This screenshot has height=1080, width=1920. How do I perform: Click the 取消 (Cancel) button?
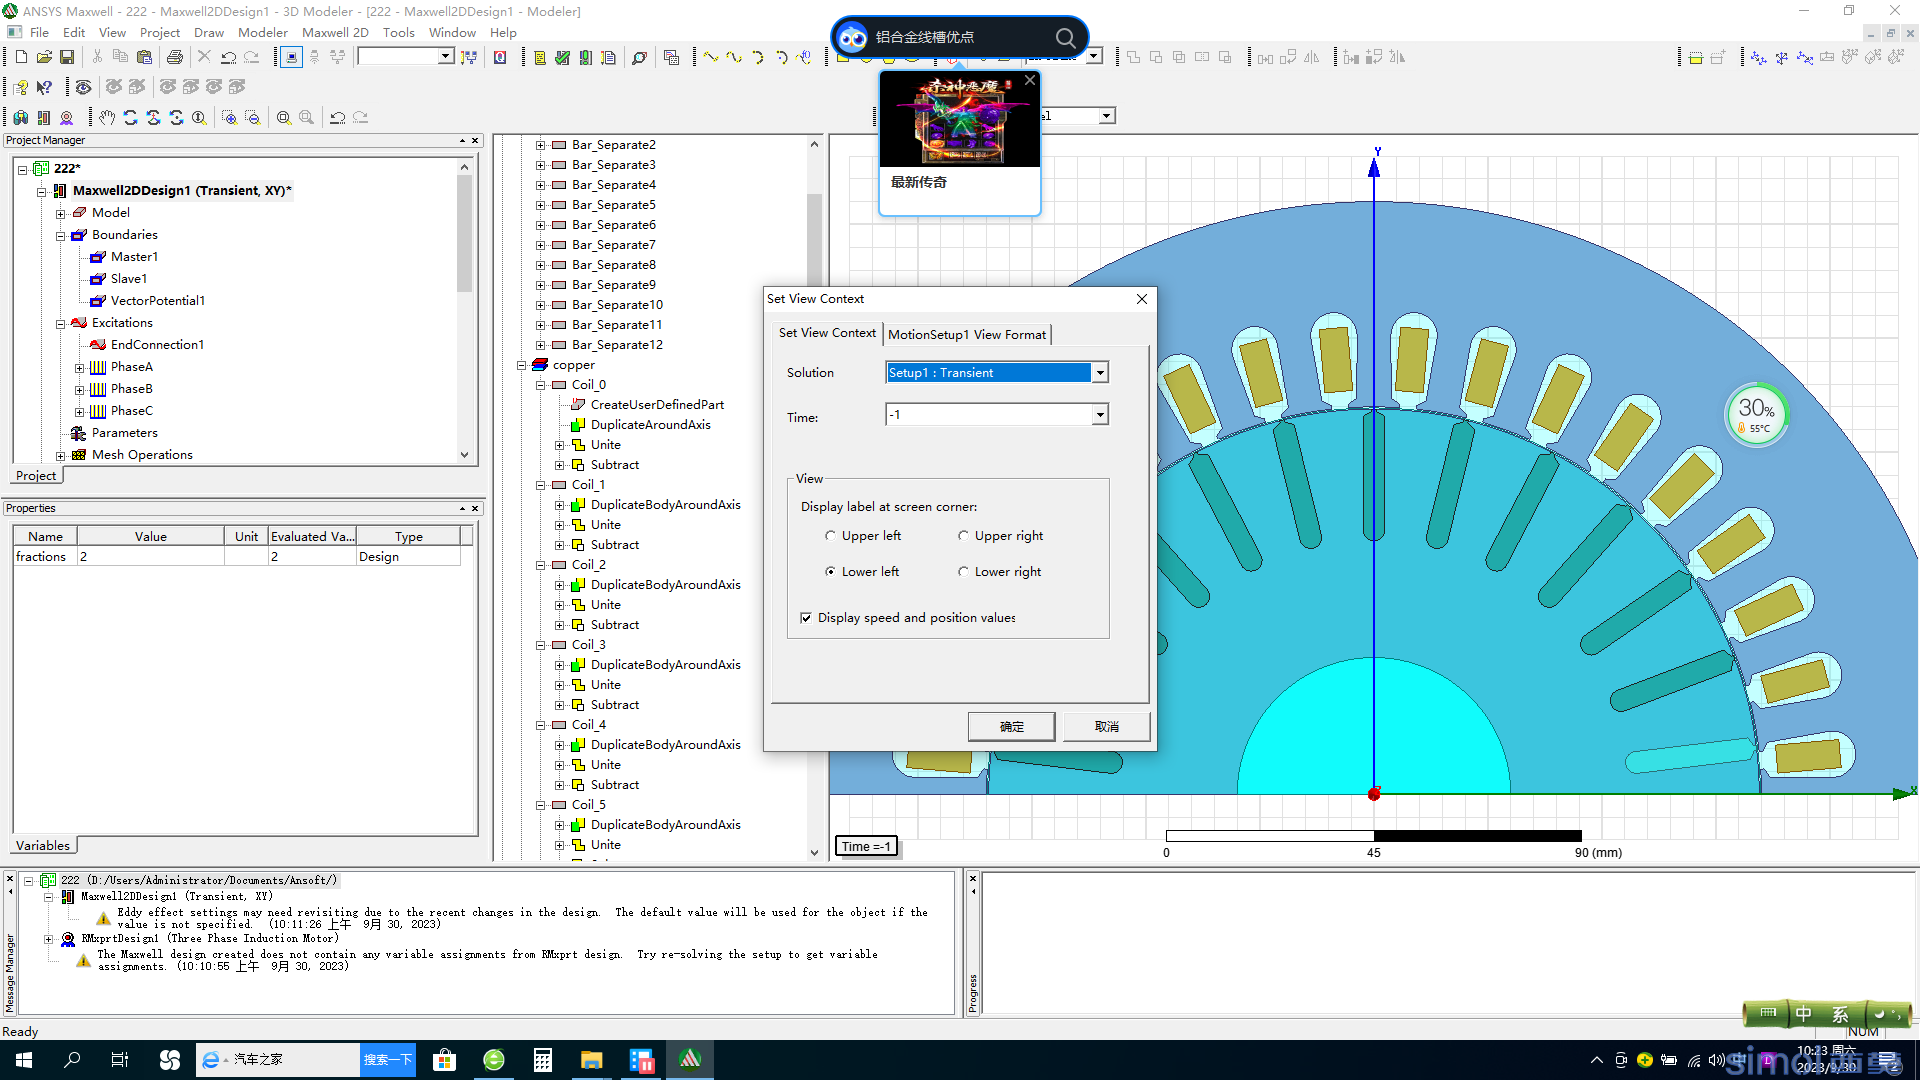[1106, 727]
